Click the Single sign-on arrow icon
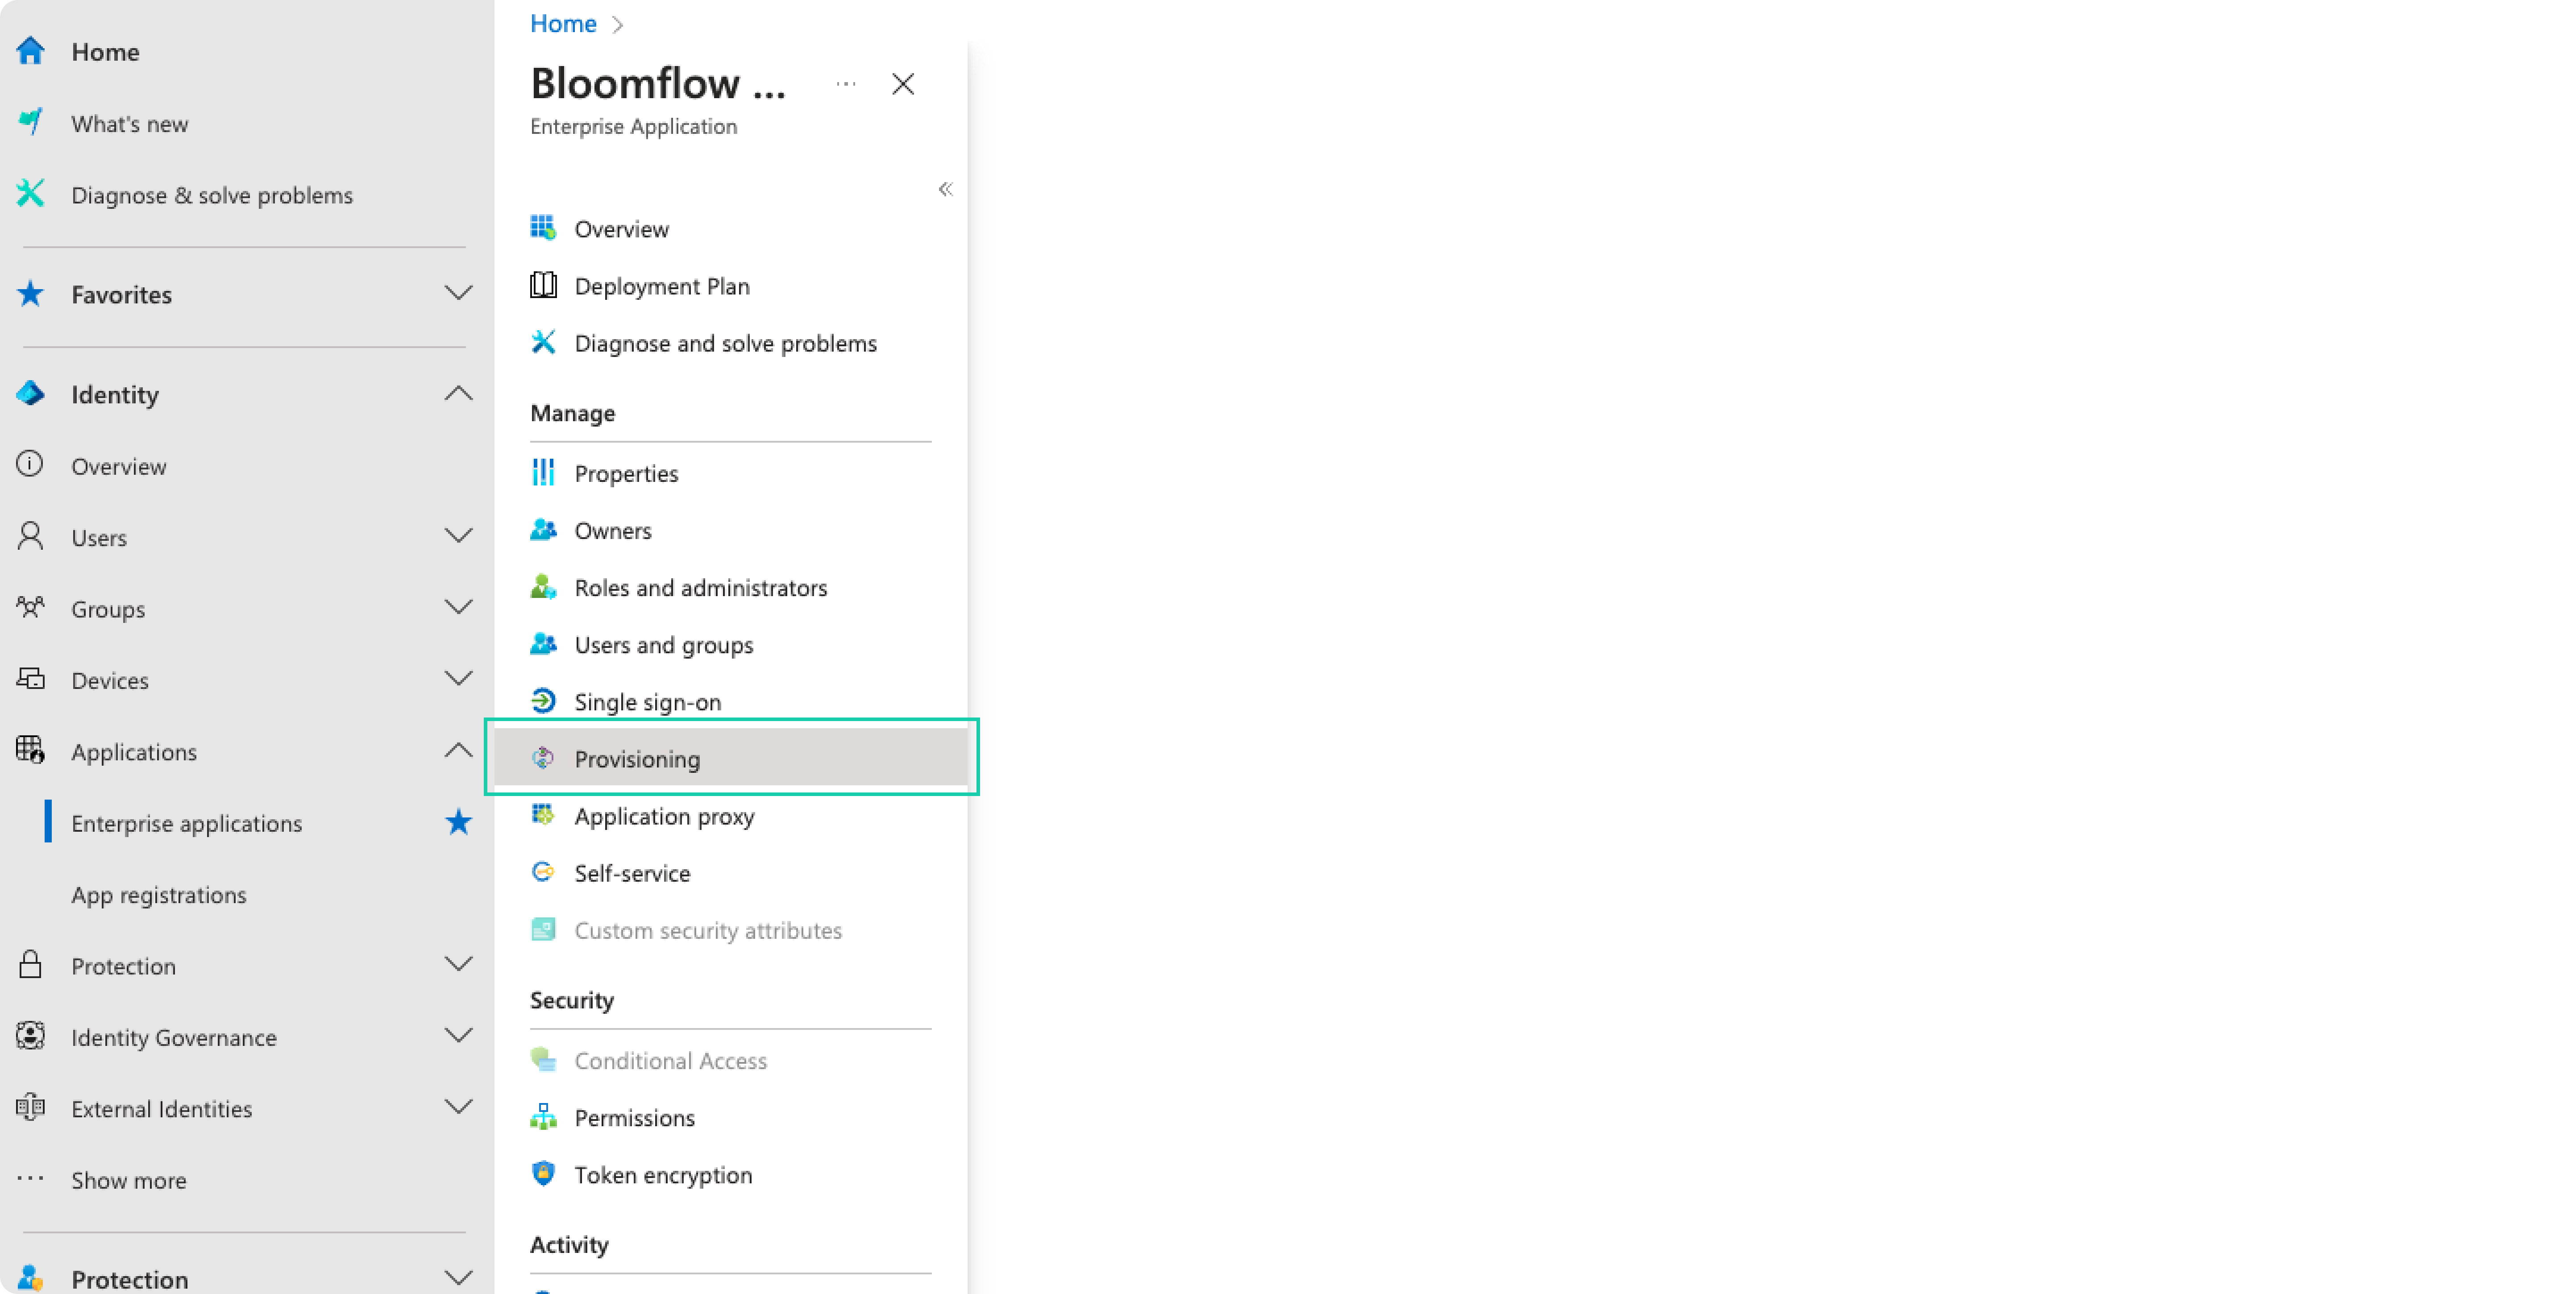 543,702
